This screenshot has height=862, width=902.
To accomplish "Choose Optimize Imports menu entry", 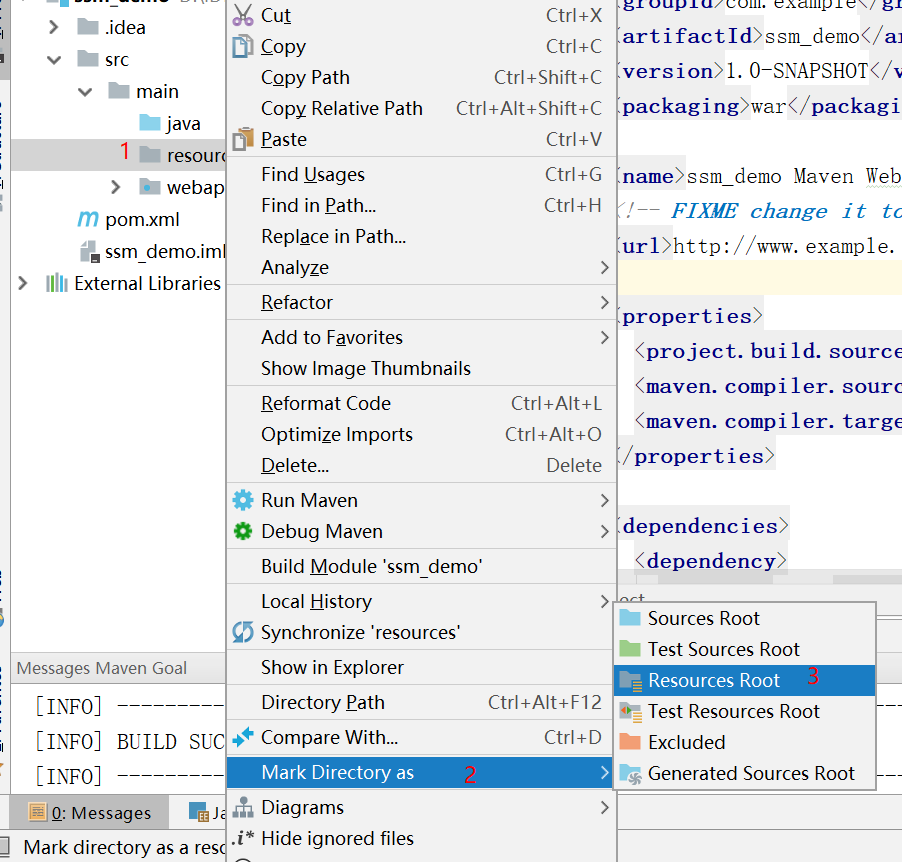I will pos(421,434).
